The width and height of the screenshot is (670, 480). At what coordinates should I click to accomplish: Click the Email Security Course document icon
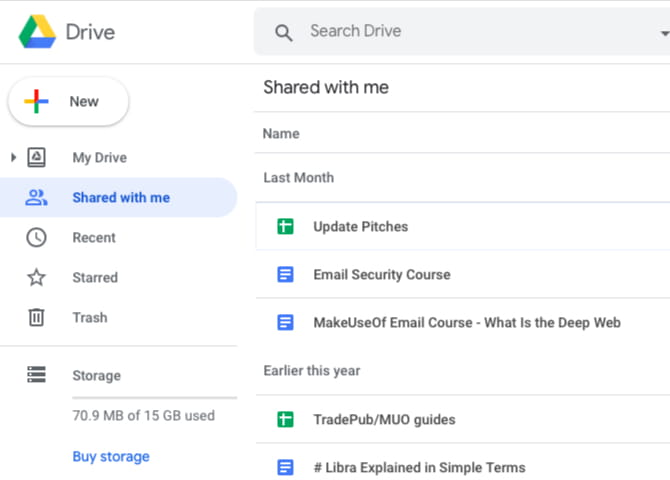click(x=285, y=275)
